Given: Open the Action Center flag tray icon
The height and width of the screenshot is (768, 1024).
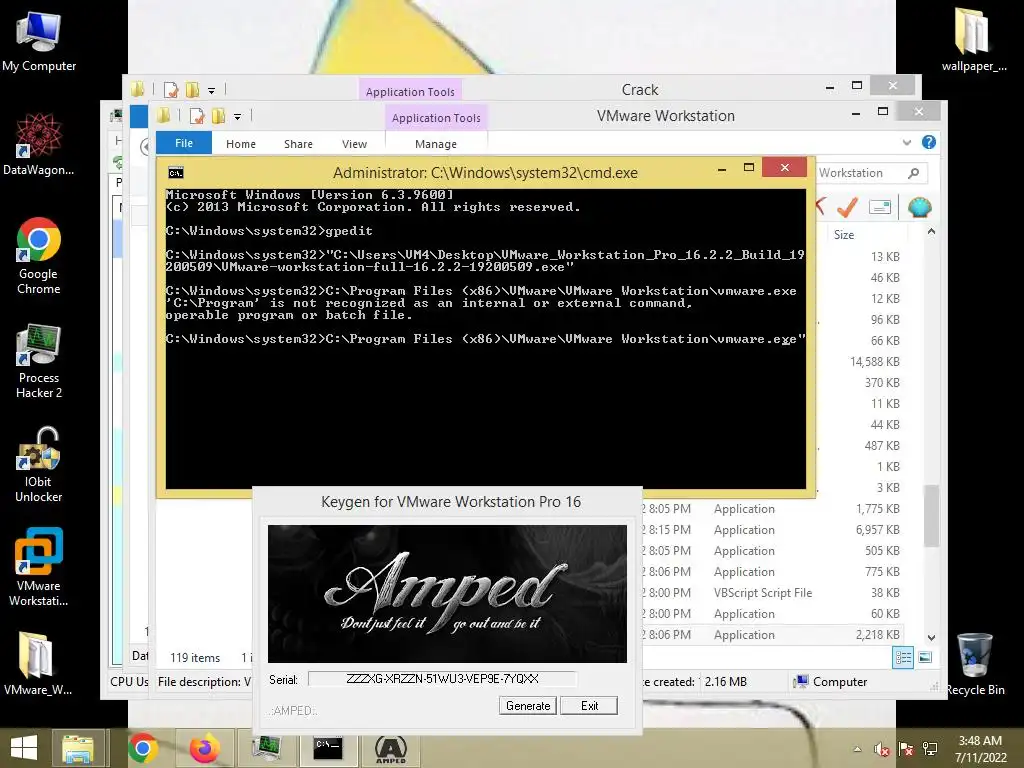Looking at the screenshot, I should [x=906, y=750].
